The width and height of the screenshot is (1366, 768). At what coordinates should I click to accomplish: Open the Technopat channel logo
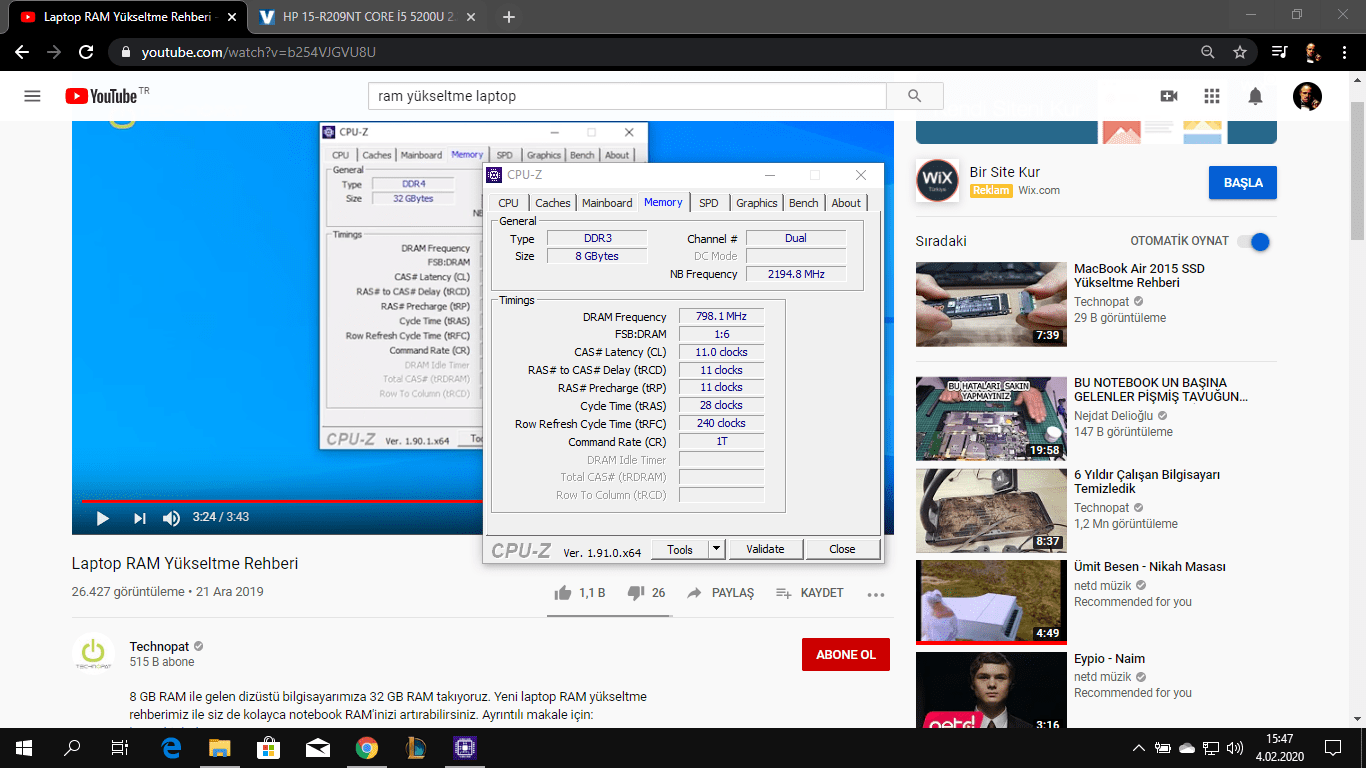click(x=93, y=653)
